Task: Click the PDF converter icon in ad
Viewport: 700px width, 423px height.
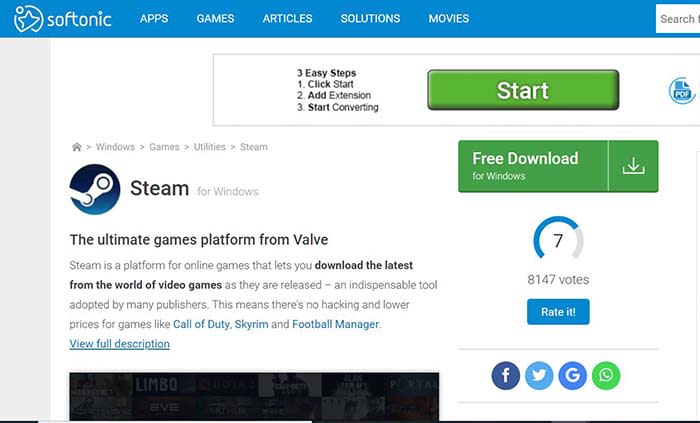Action: (x=682, y=91)
